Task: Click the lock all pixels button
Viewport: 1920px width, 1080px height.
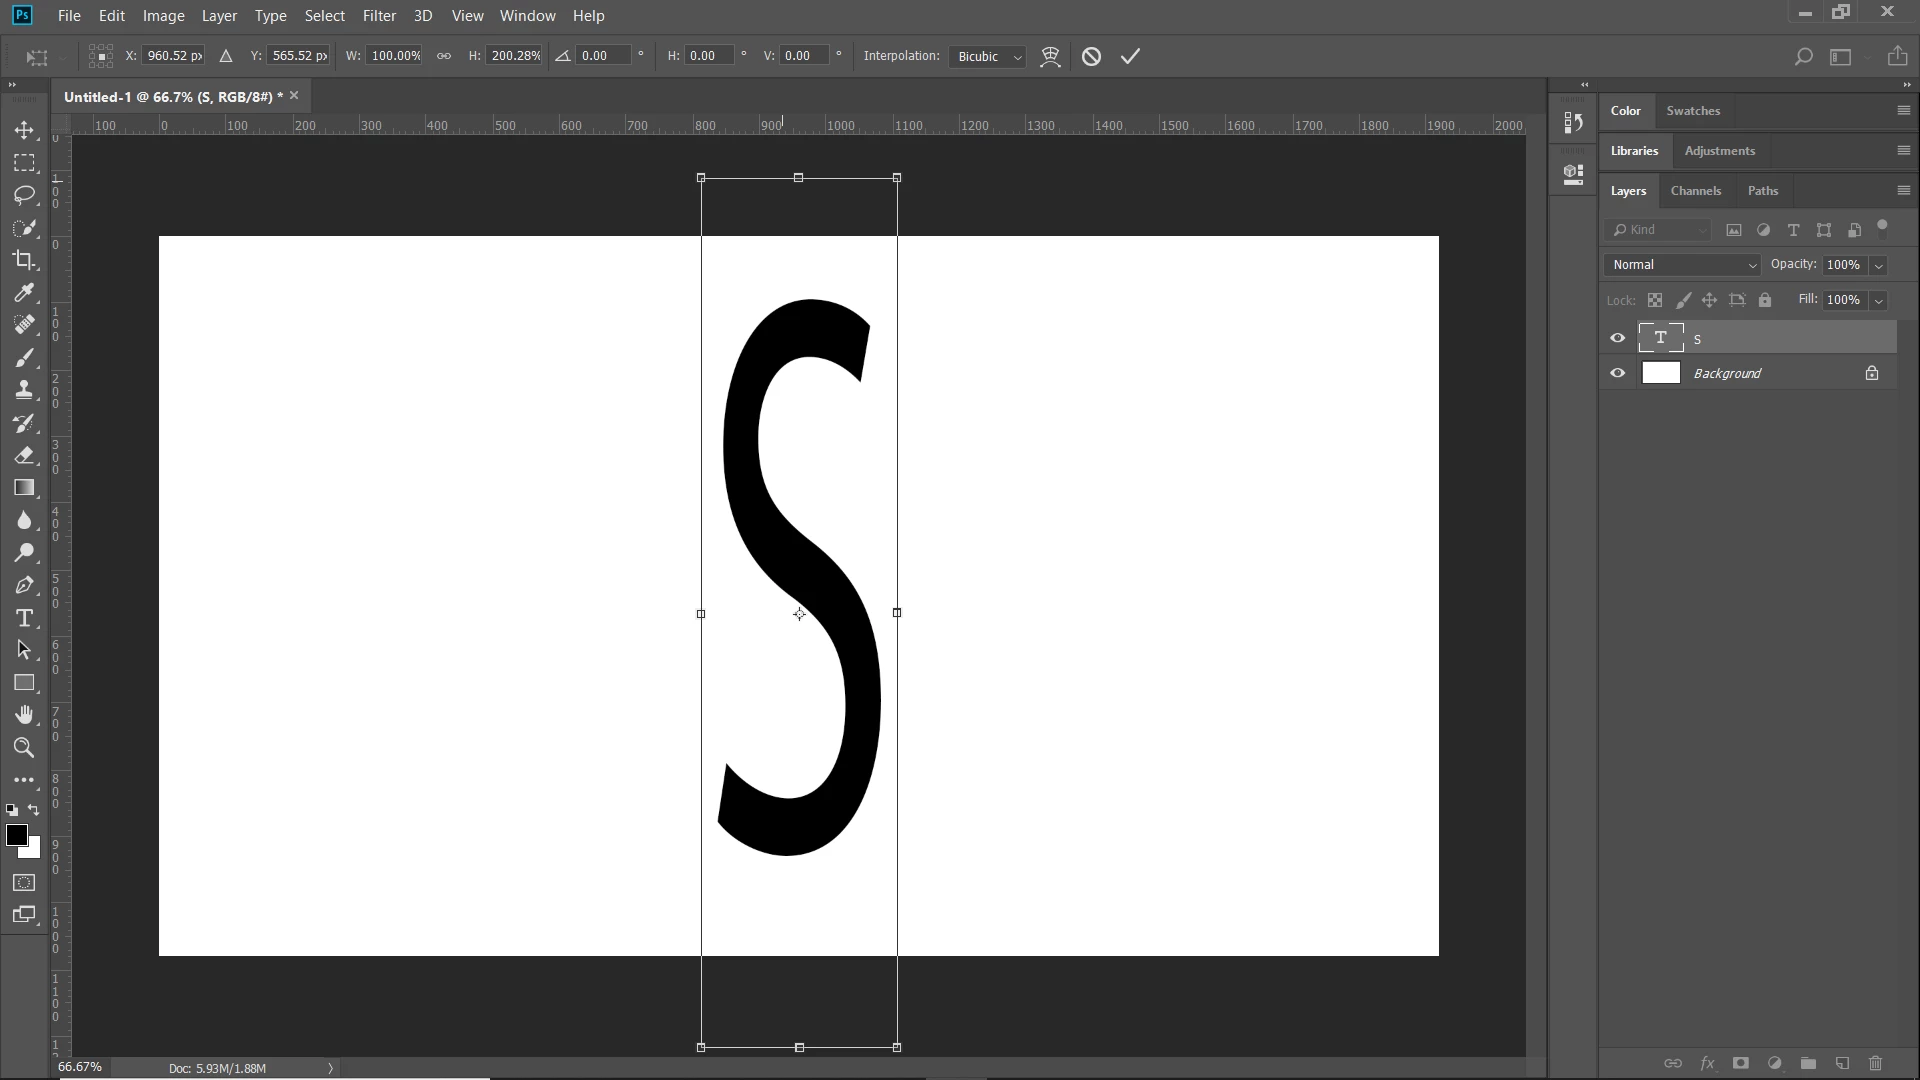Action: click(x=1765, y=300)
